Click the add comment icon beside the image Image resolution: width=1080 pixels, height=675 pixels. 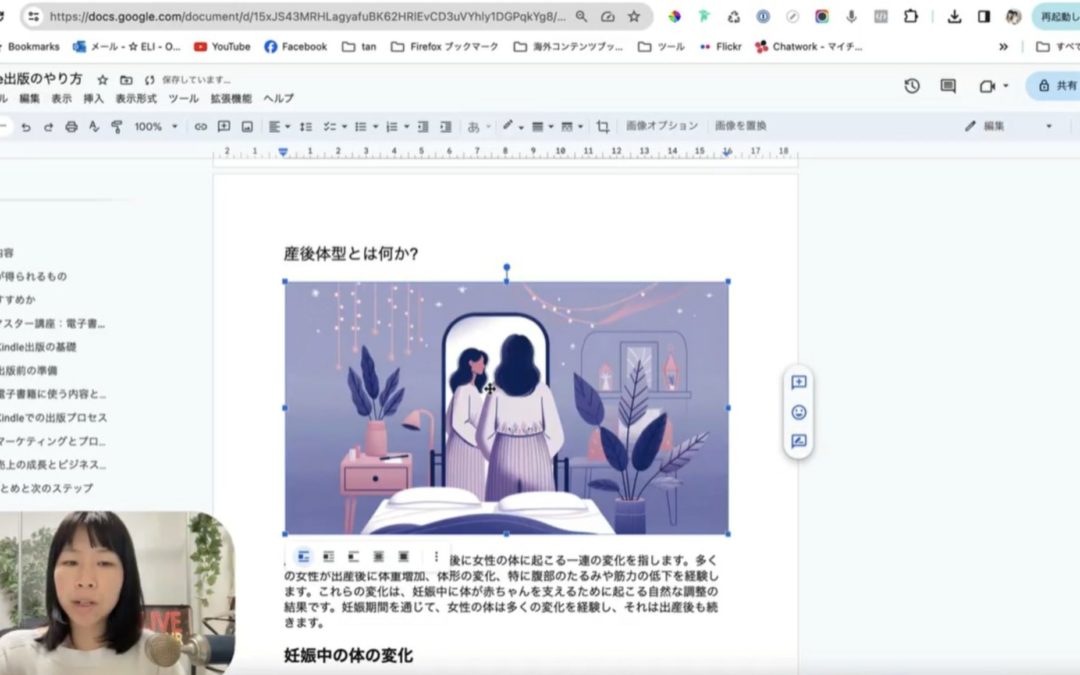(797, 381)
